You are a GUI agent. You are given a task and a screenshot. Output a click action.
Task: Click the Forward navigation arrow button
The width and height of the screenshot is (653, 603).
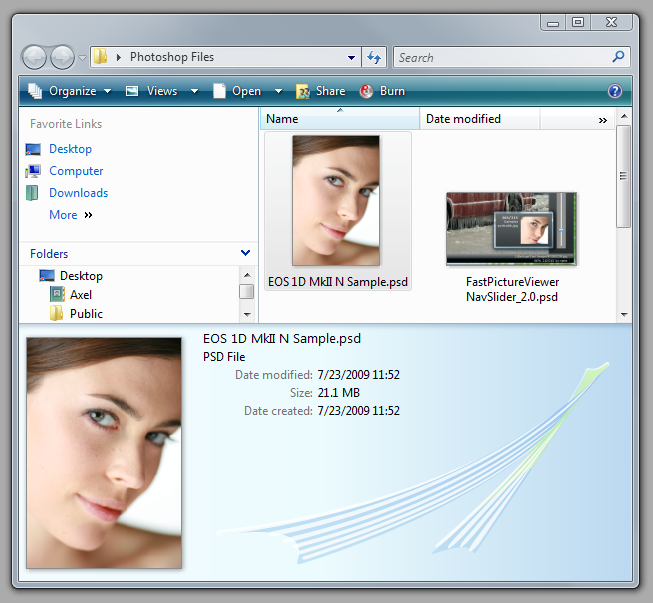click(62, 57)
